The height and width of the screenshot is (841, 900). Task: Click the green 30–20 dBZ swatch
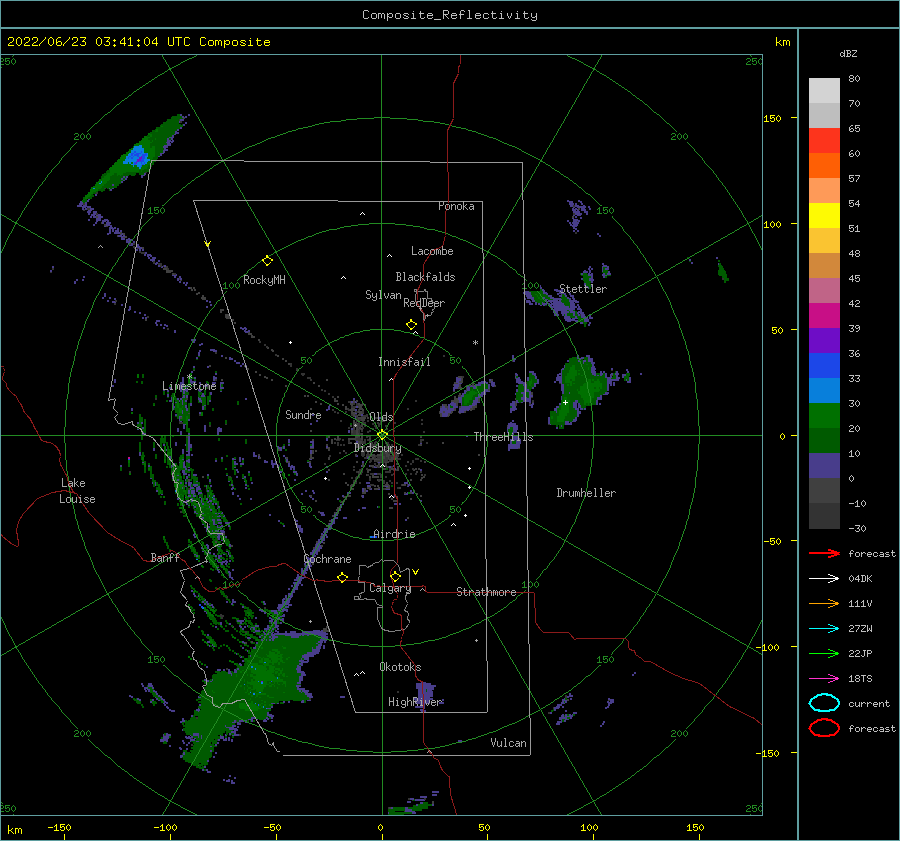coord(824,416)
